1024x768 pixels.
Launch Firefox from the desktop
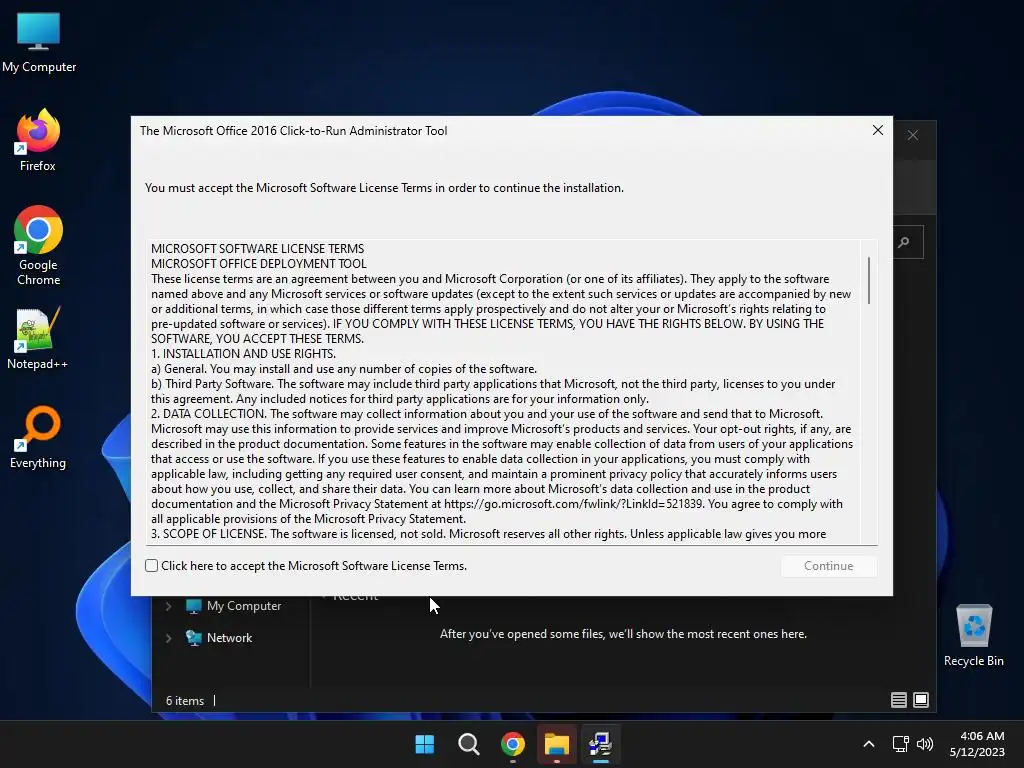38,140
